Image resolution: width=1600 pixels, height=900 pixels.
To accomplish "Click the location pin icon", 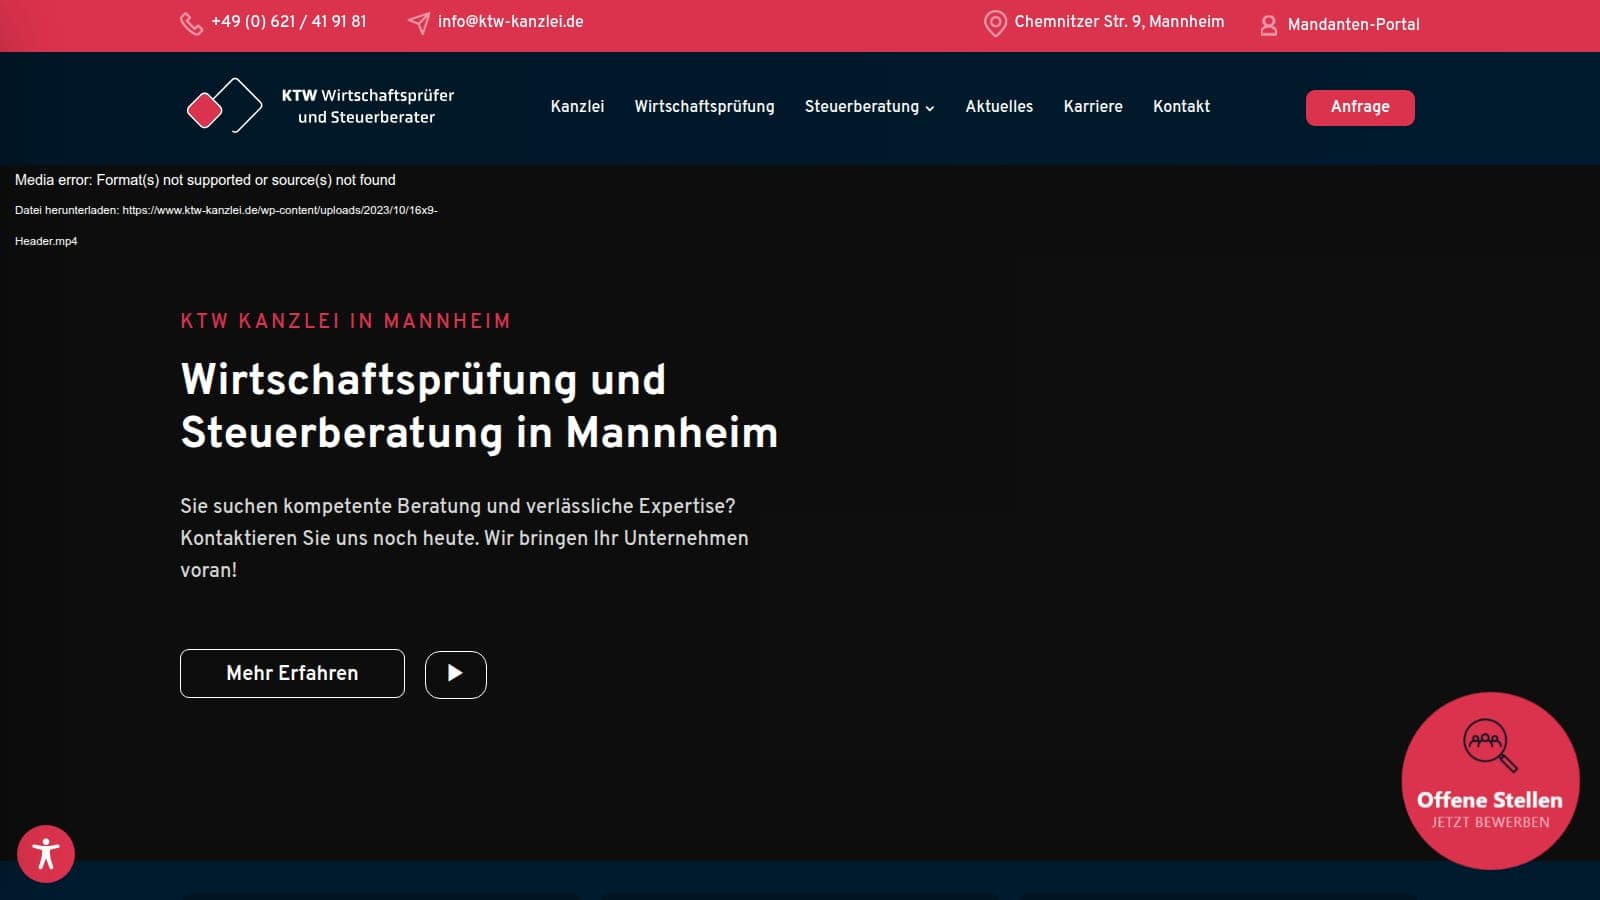I will tap(995, 23).
